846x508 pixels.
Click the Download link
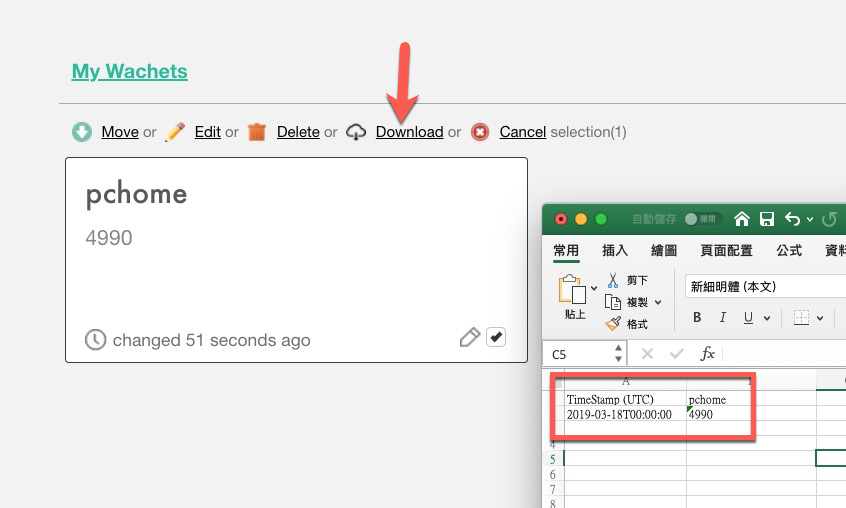[410, 132]
